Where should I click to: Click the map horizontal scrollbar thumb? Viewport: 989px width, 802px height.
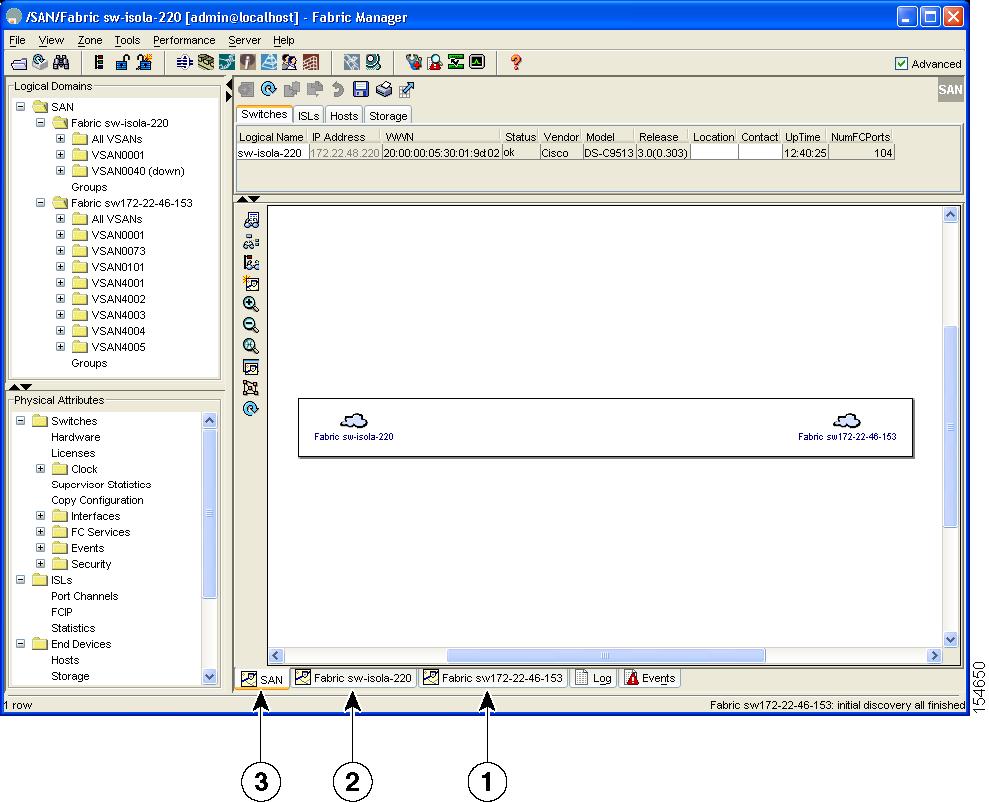point(606,656)
